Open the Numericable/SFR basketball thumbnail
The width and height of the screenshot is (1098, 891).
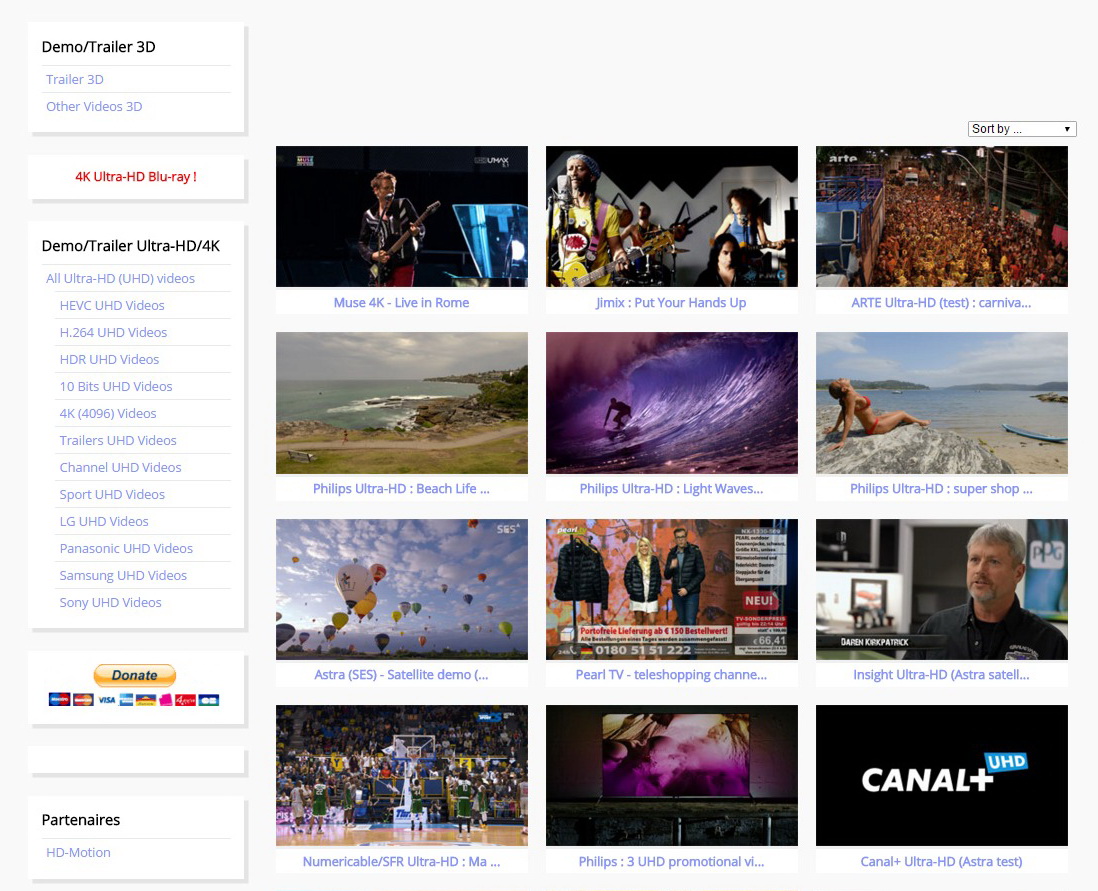[402, 775]
